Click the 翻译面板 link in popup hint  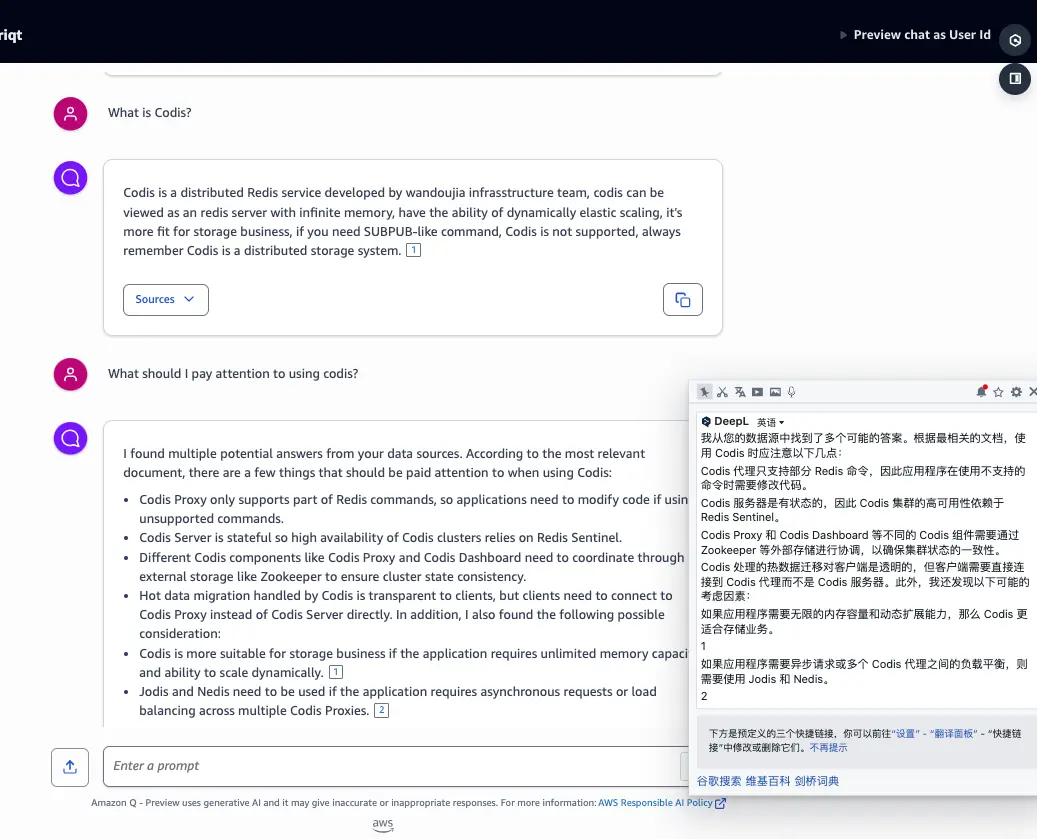click(x=953, y=733)
